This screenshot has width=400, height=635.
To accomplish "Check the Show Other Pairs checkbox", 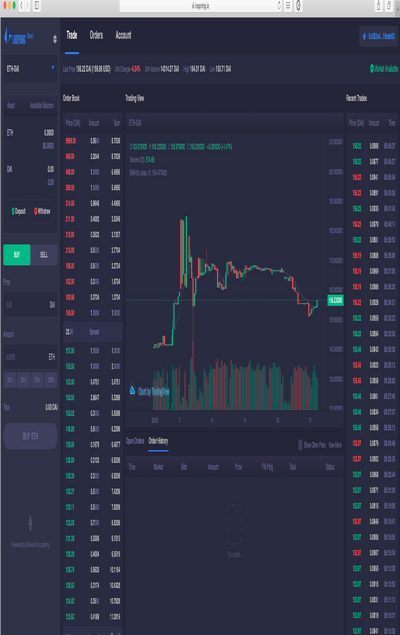I will point(300,445).
